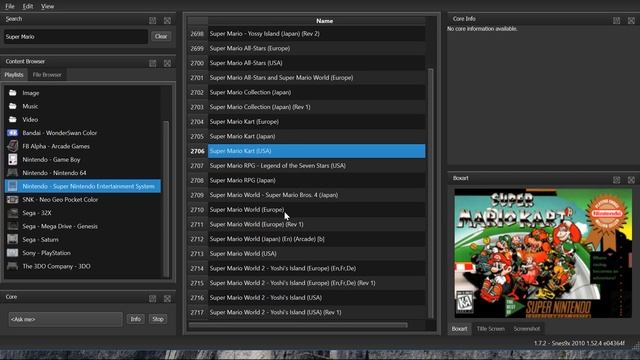The width and height of the screenshot is (640, 360).
Task: Click the Super Mario Kart boxart image
Action: point(543,253)
